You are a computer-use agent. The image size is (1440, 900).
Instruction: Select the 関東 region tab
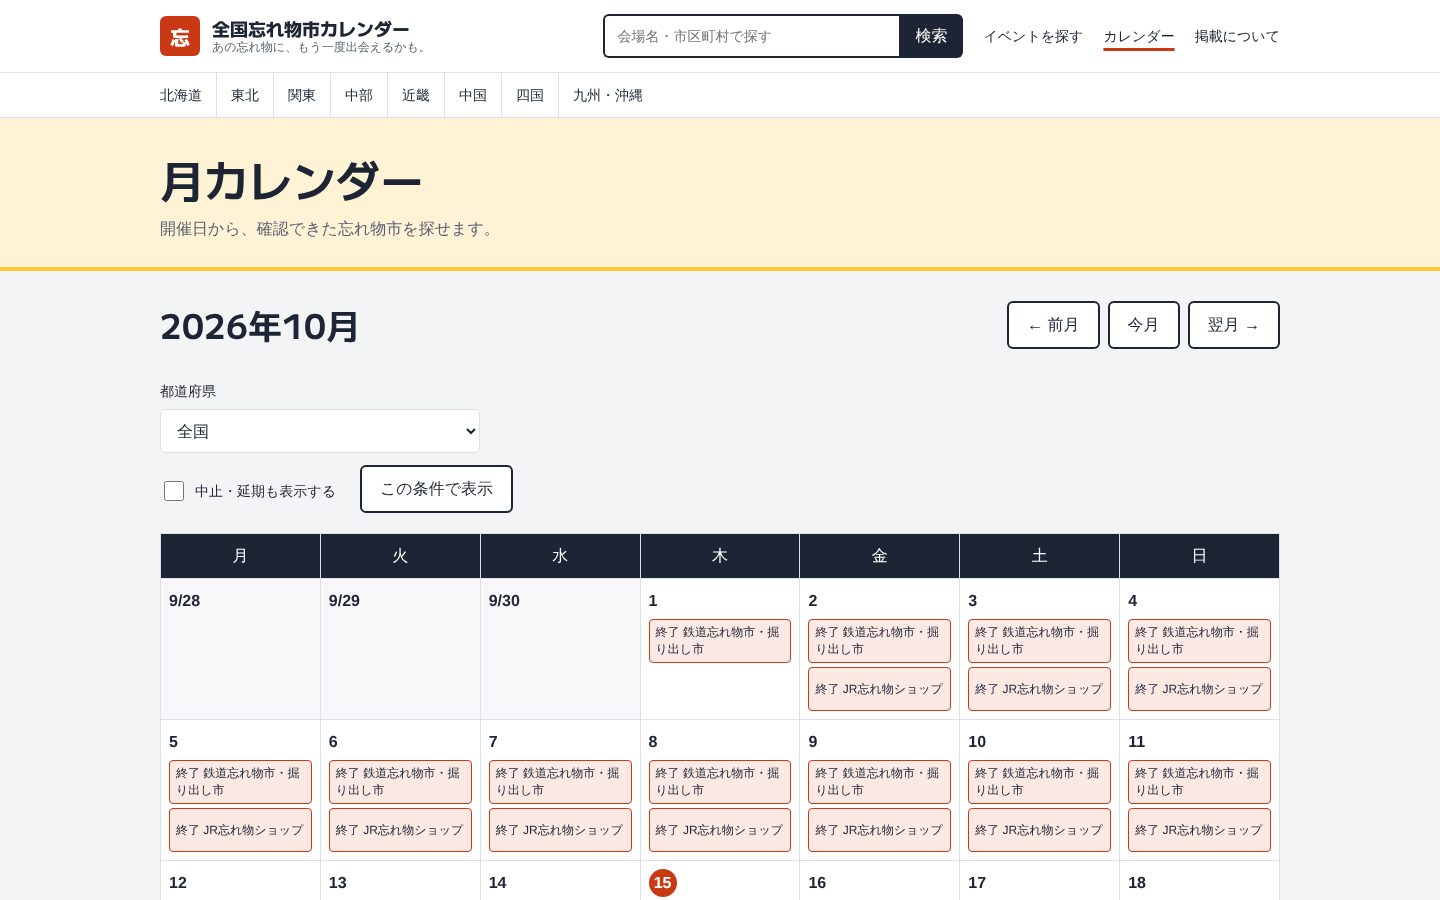[302, 95]
